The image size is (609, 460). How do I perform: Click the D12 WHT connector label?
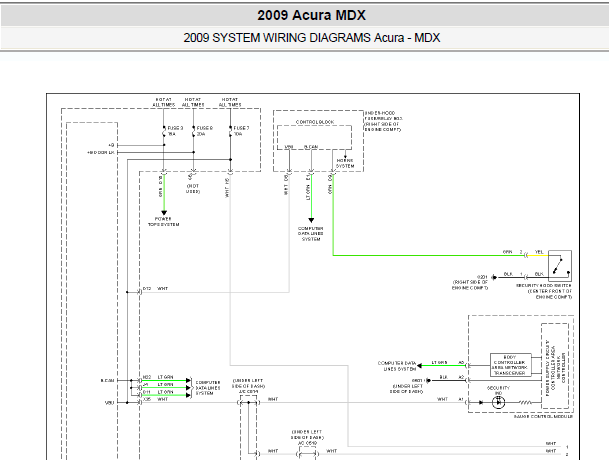click(x=155, y=289)
